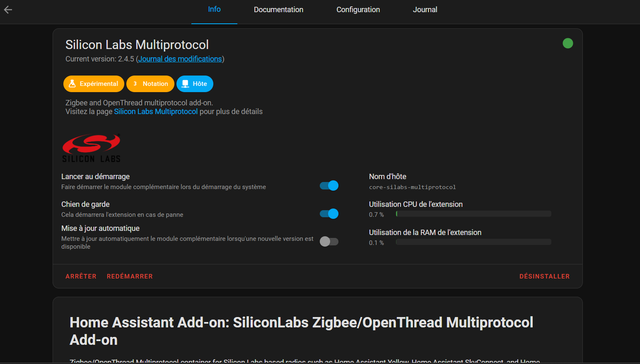The height and width of the screenshot is (364, 640).
Task: Enable Mise à jour automatique switch
Action: click(x=329, y=242)
